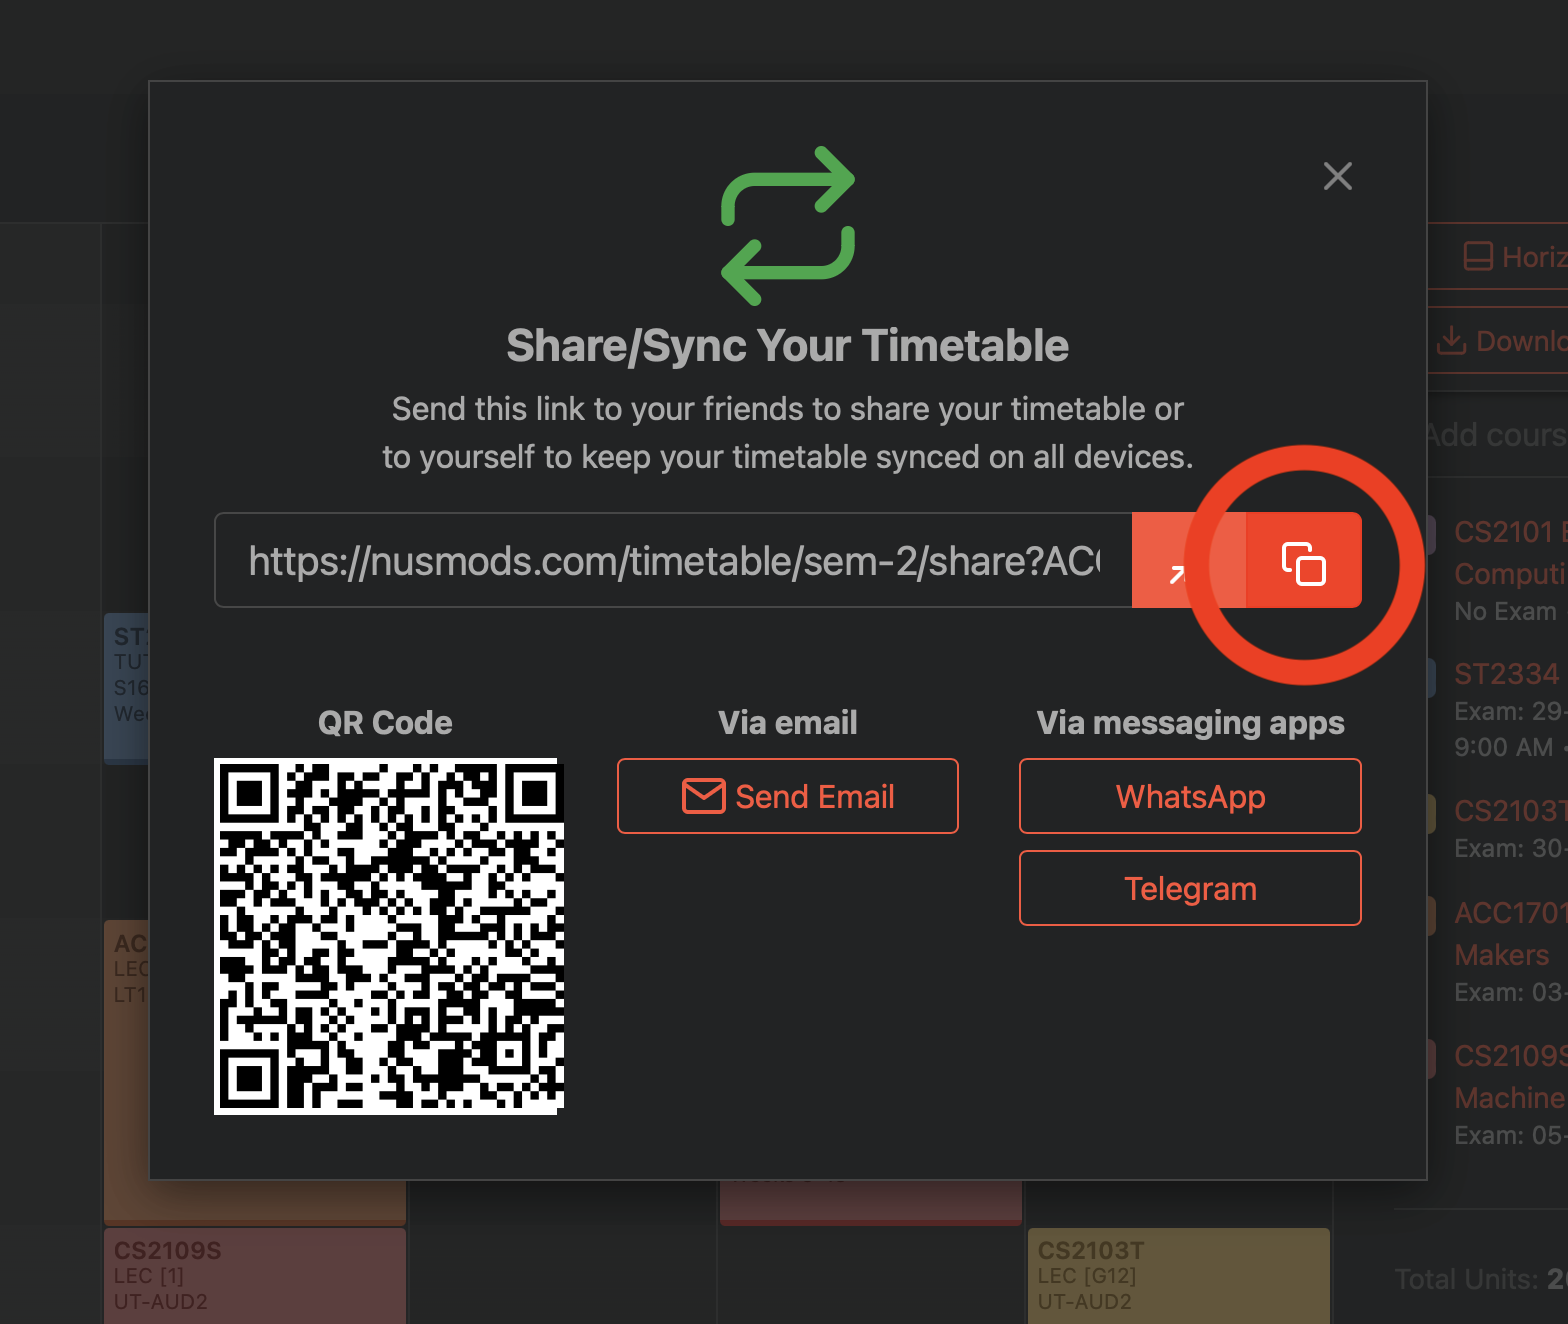Click the 'QR Code' label
1568x1324 pixels.
[x=385, y=722]
